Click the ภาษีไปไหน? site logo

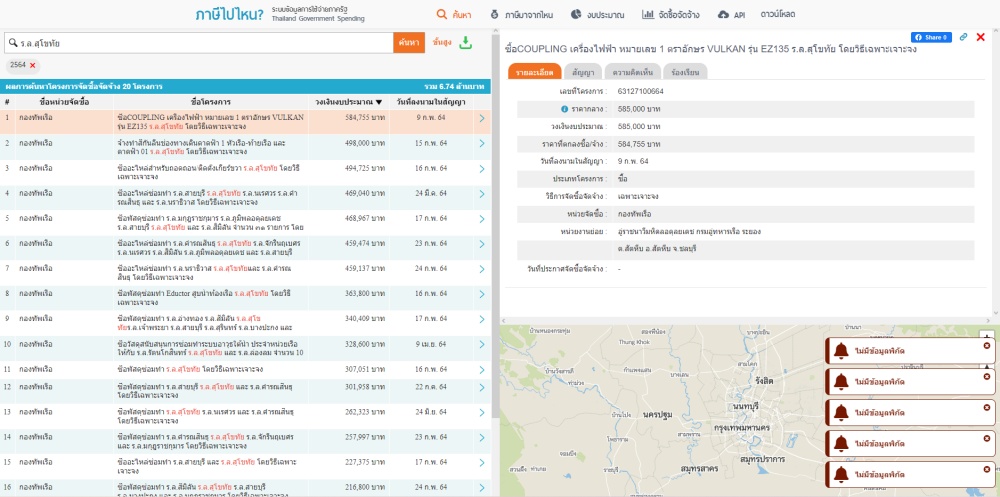click(230, 15)
